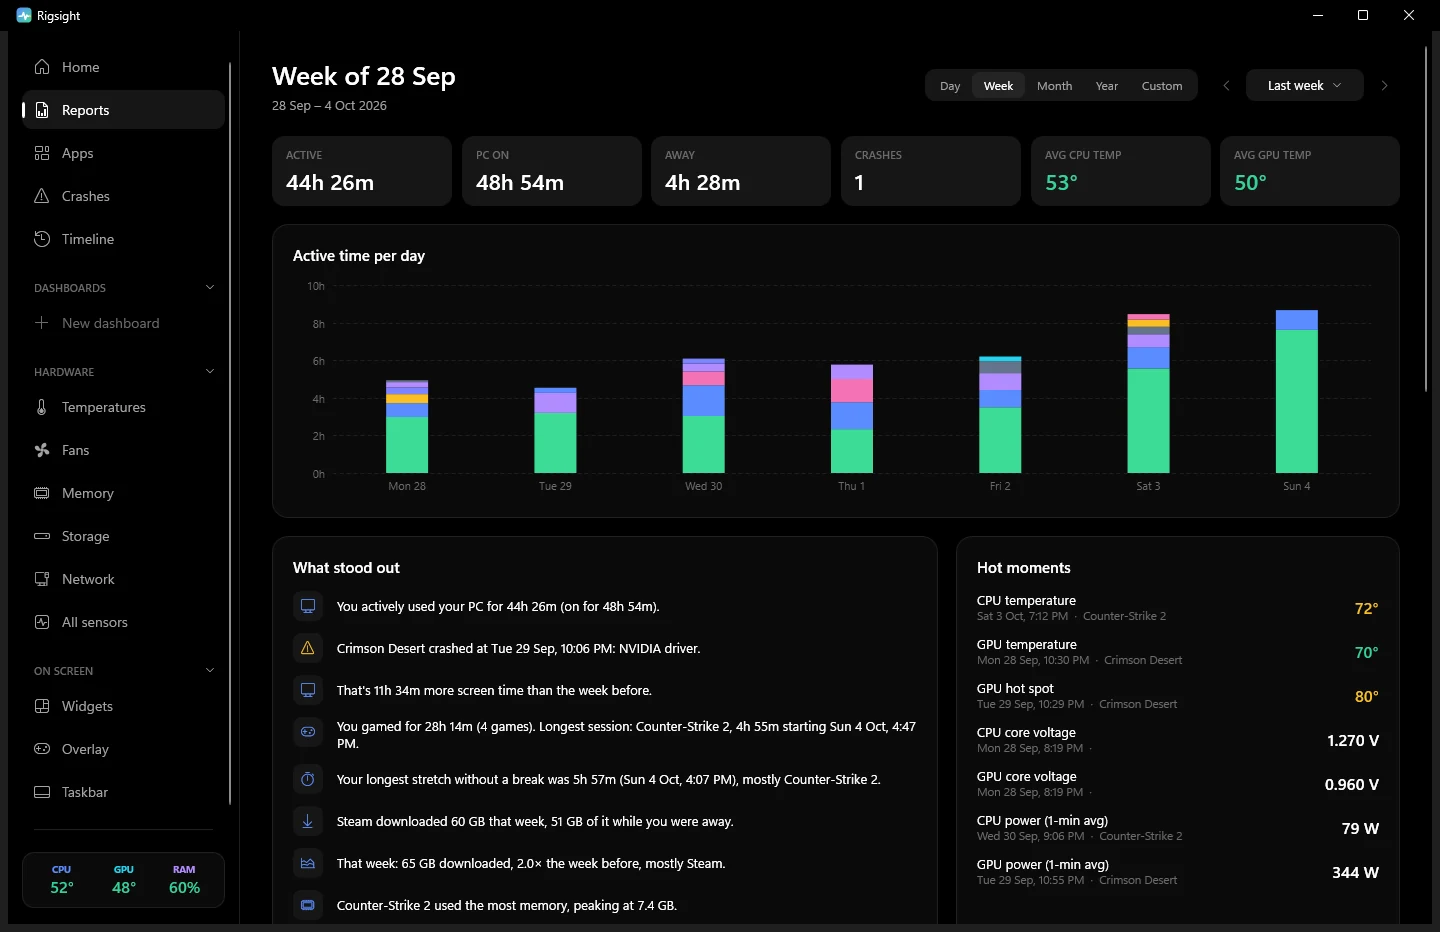This screenshot has height=932, width=1440.
Task: Choose the Custom range tab
Action: 1162,86
